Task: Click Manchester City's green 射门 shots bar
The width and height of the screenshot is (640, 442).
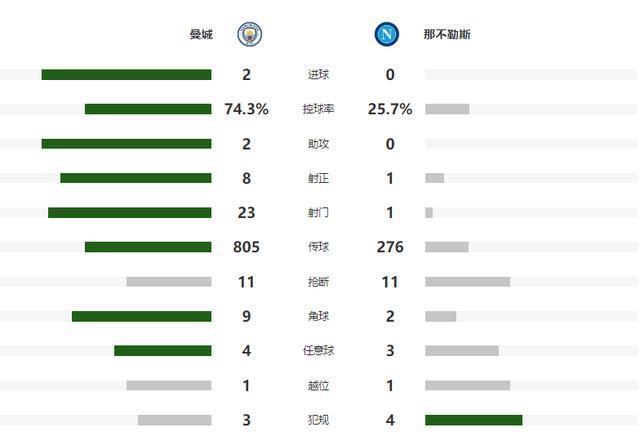Action: [129, 213]
